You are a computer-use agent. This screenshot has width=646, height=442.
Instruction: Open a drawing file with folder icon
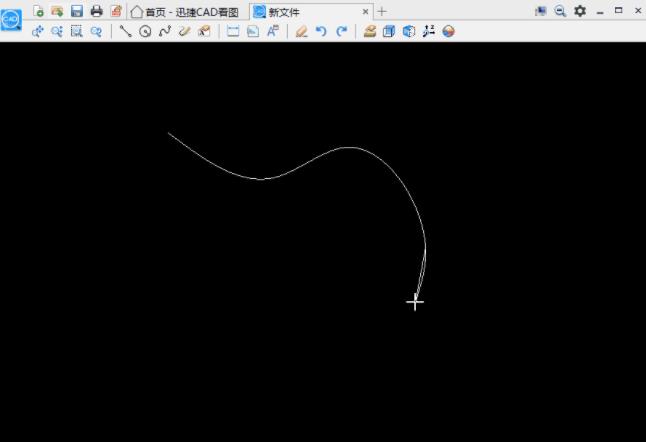tap(57, 11)
